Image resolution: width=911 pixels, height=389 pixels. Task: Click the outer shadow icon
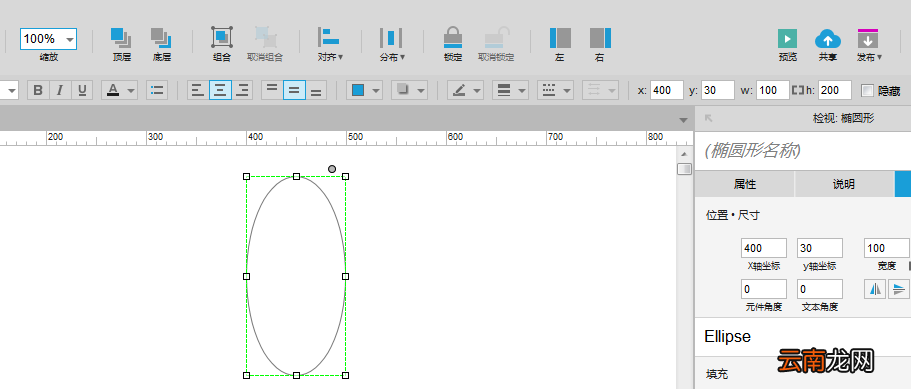403,90
